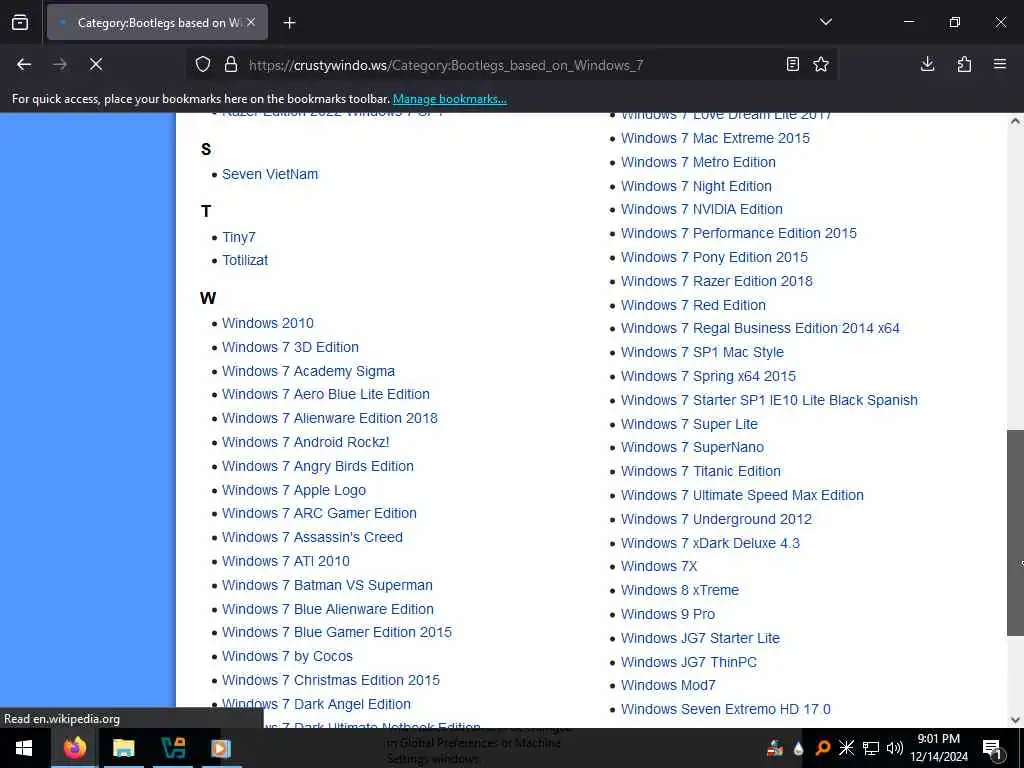Open Windows 7 Regal Business Edition 2014 x64

pos(760,328)
